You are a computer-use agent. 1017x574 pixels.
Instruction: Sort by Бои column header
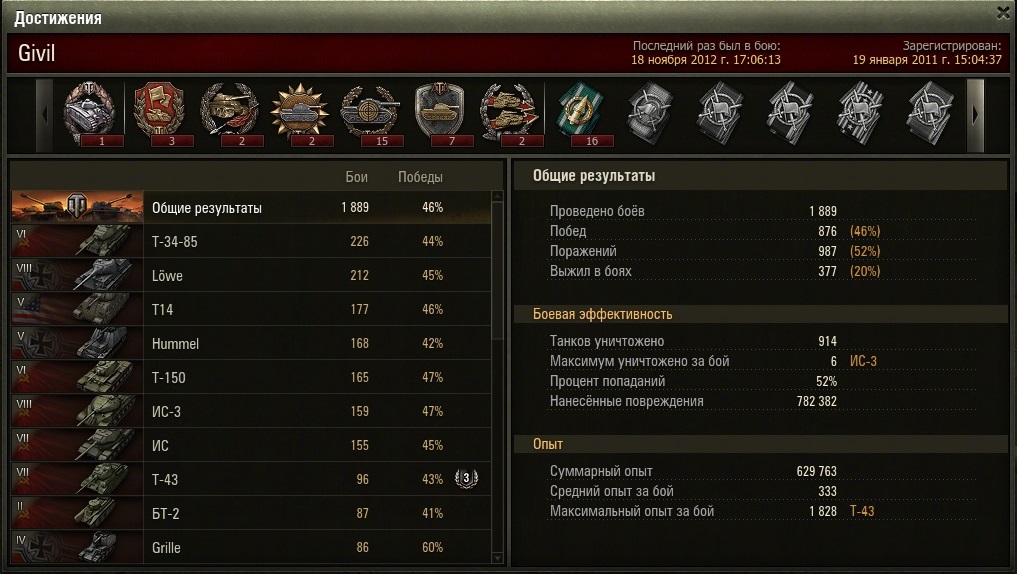(357, 177)
